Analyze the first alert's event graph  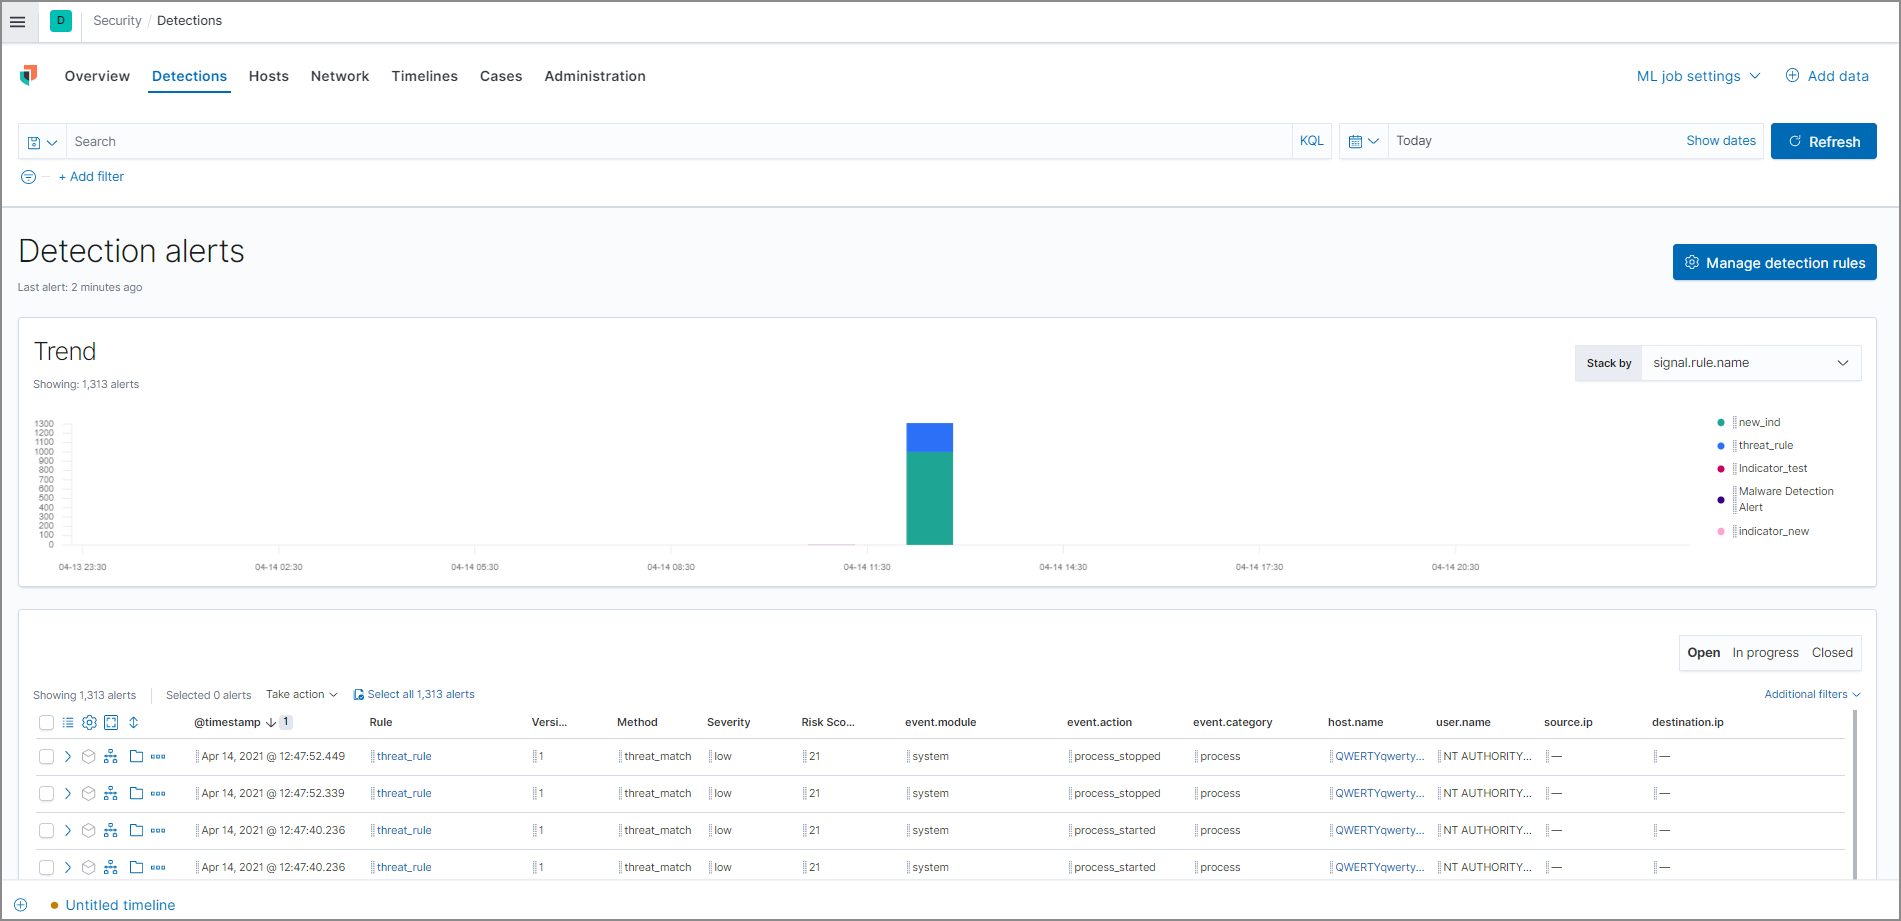(111, 757)
